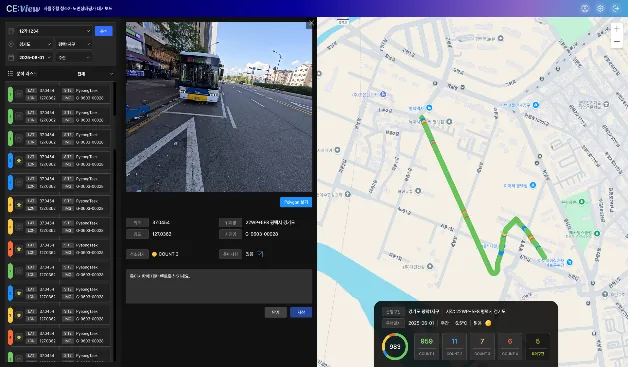
Task: Click the CE:View logo
Action: 23,8
